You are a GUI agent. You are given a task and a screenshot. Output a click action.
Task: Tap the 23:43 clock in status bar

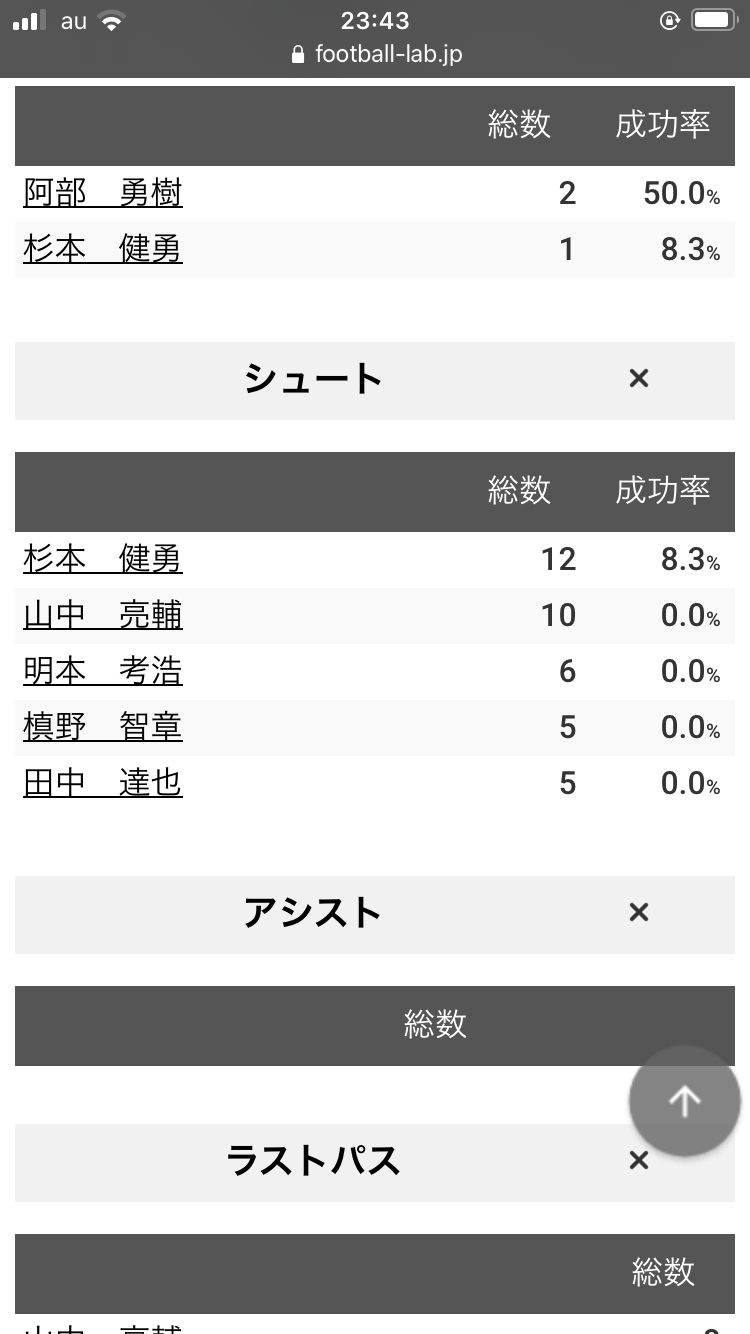coord(375,21)
